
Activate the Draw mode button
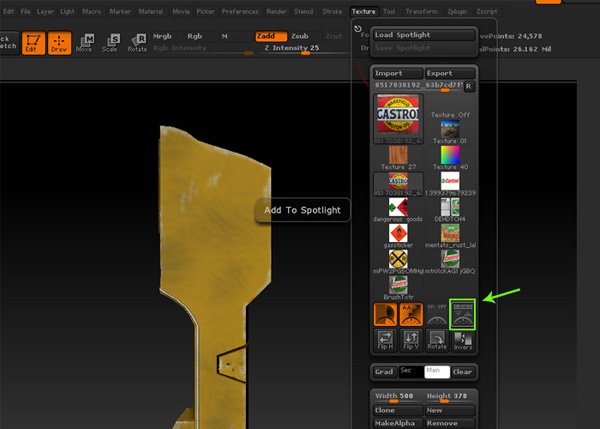[x=59, y=43]
